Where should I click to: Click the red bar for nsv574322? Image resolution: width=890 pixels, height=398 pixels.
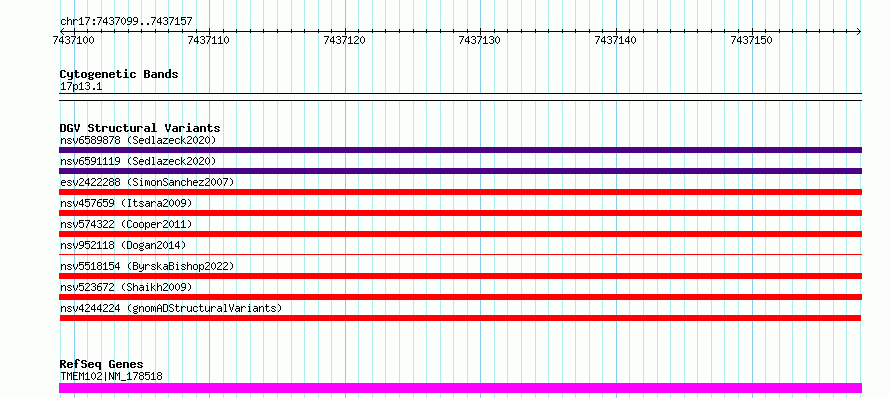[460, 234]
